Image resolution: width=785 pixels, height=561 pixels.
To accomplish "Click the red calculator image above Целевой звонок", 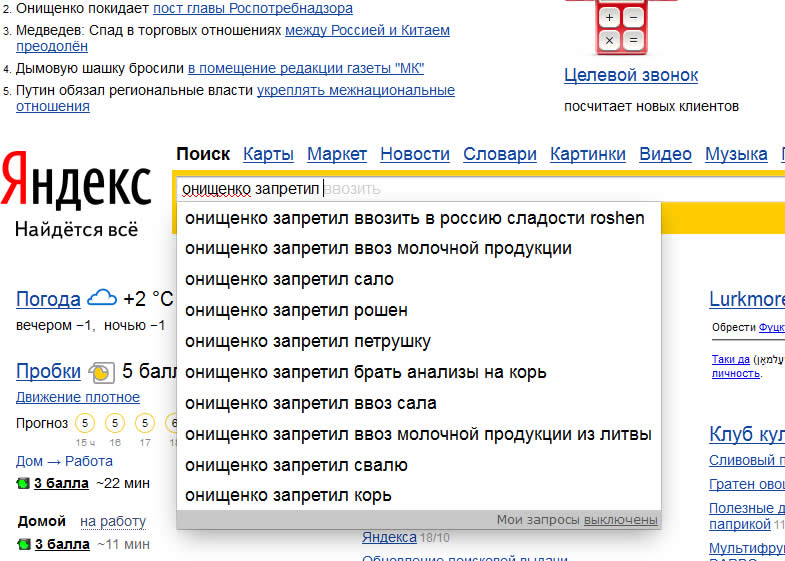I will point(620,27).
